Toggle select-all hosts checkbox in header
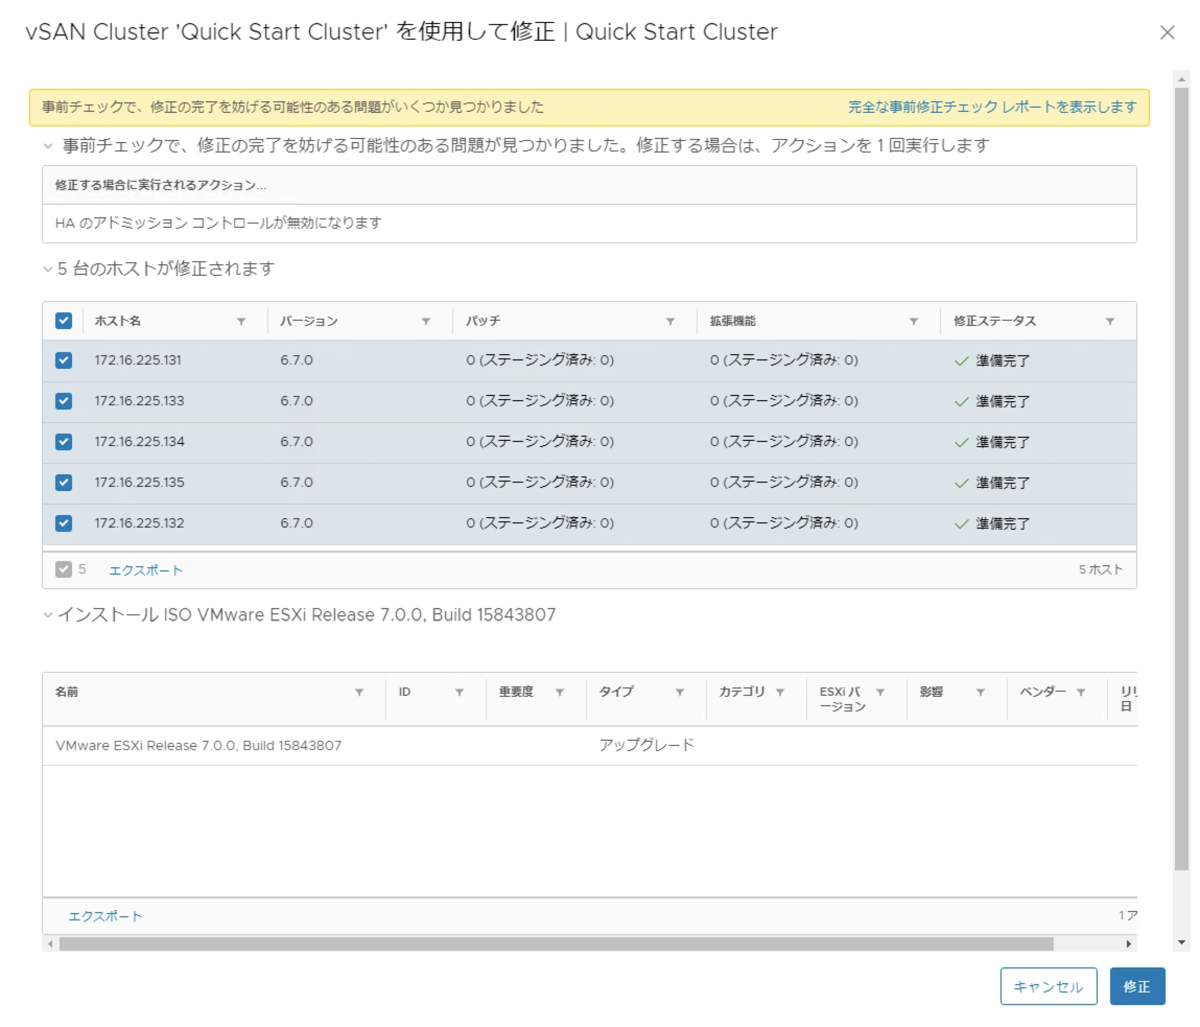 coord(64,321)
